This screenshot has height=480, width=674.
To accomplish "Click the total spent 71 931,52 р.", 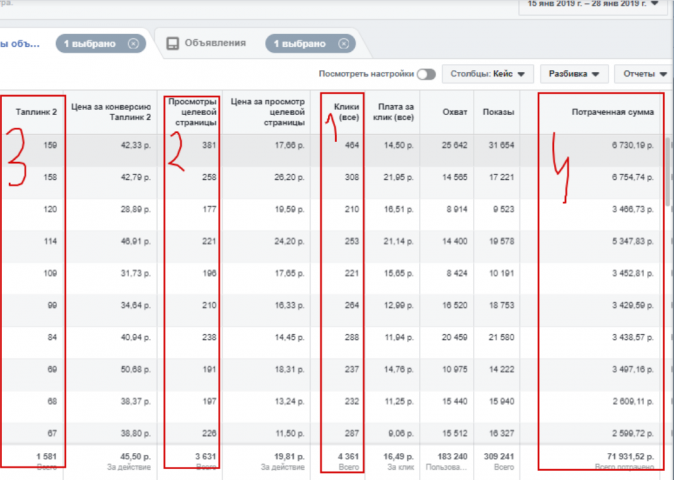I will tap(630, 457).
